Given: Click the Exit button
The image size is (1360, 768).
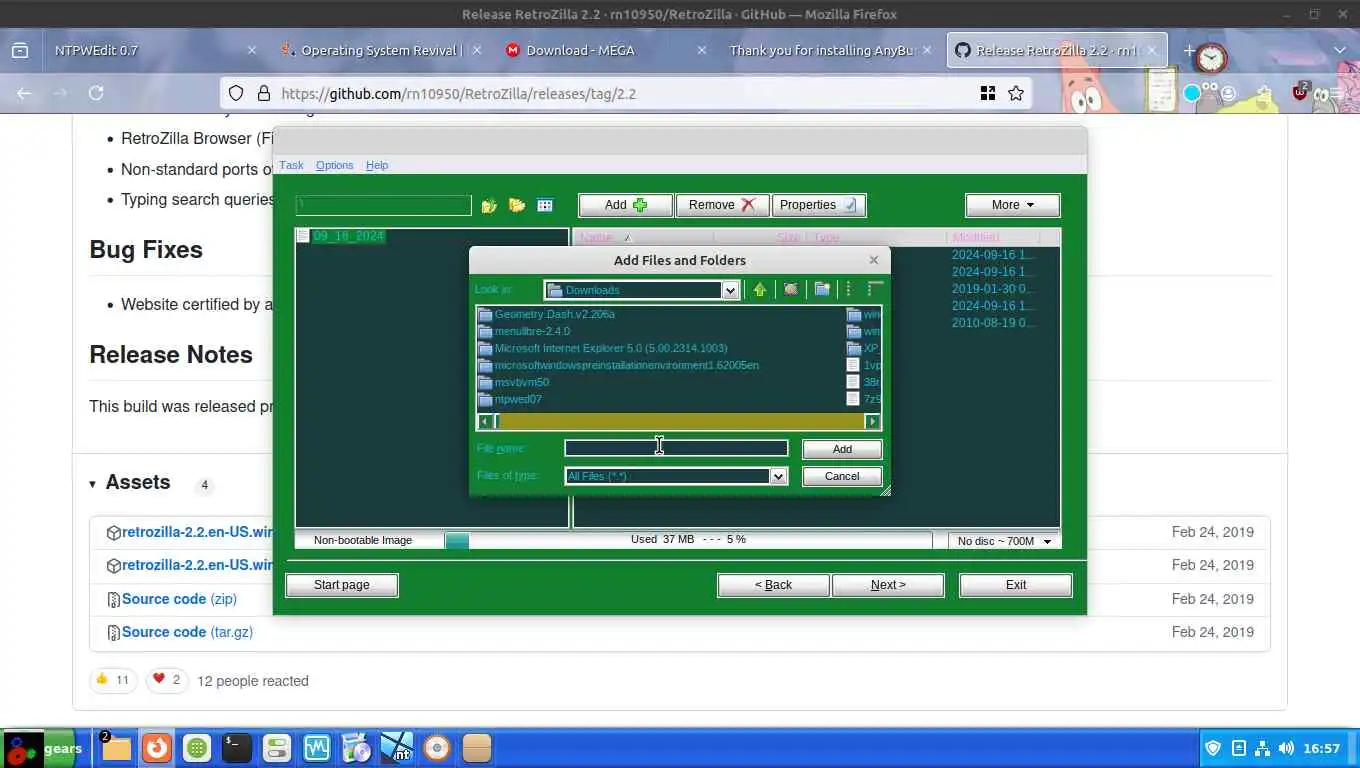Looking at the screenshot, I should click(x=1016, y=585).
